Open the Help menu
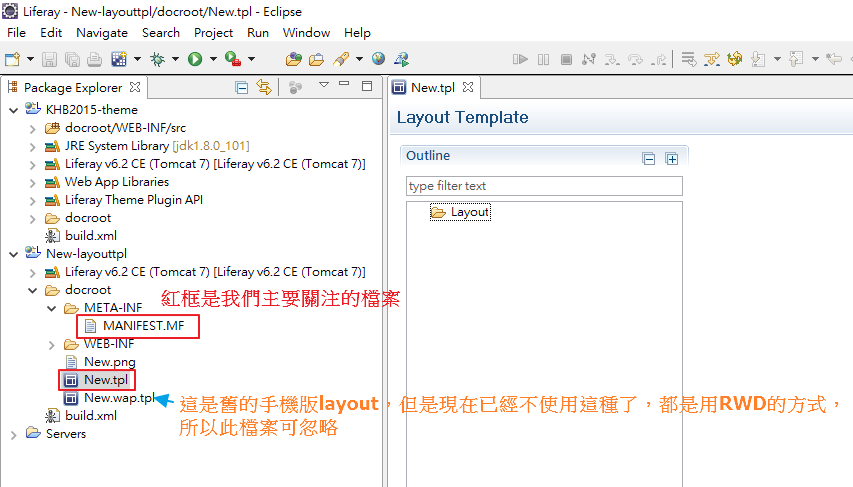 point(357,33)
